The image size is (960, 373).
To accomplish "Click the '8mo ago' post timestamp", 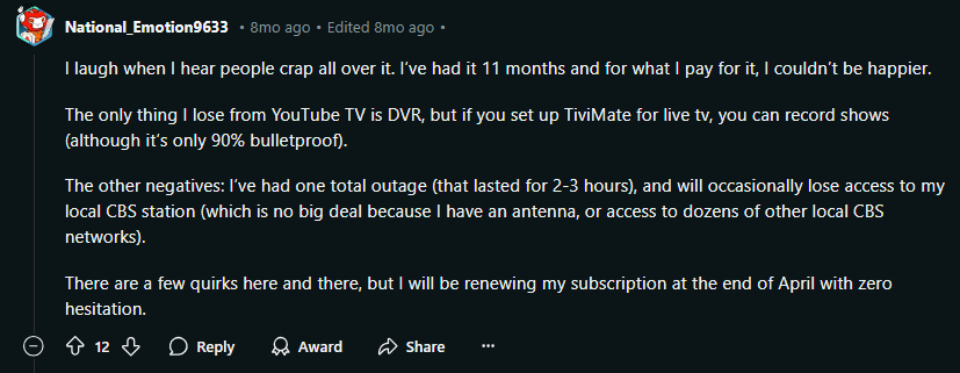I will (x=280, y=28).
